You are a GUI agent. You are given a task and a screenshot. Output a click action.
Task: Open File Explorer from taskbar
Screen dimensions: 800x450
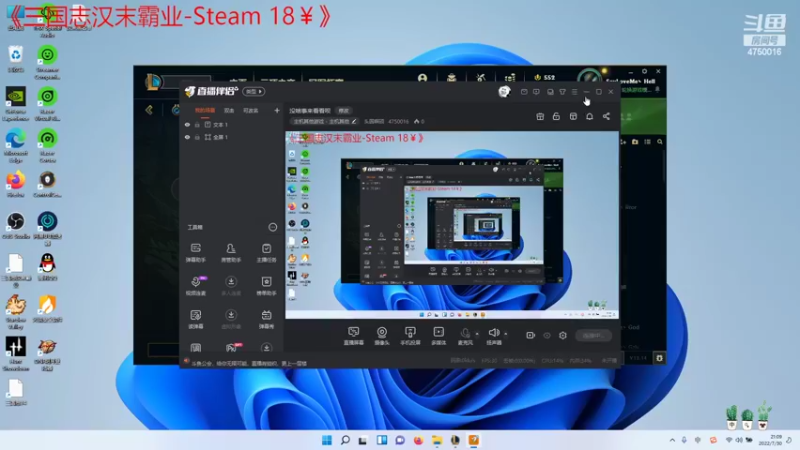pos(437,440)
